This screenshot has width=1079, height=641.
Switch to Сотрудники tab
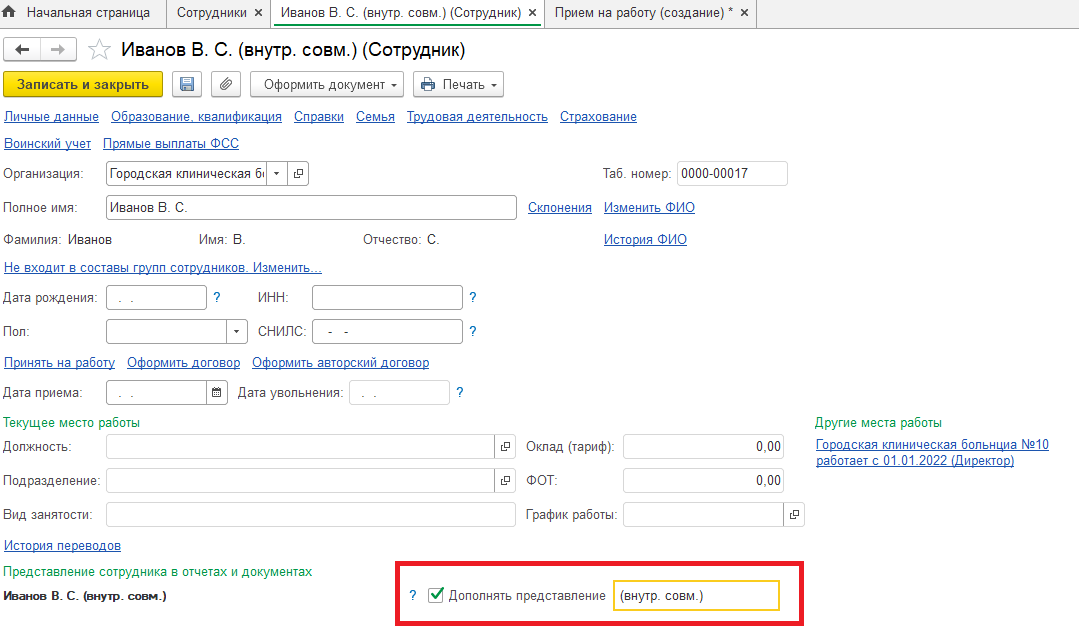click(x=212, y=12)
